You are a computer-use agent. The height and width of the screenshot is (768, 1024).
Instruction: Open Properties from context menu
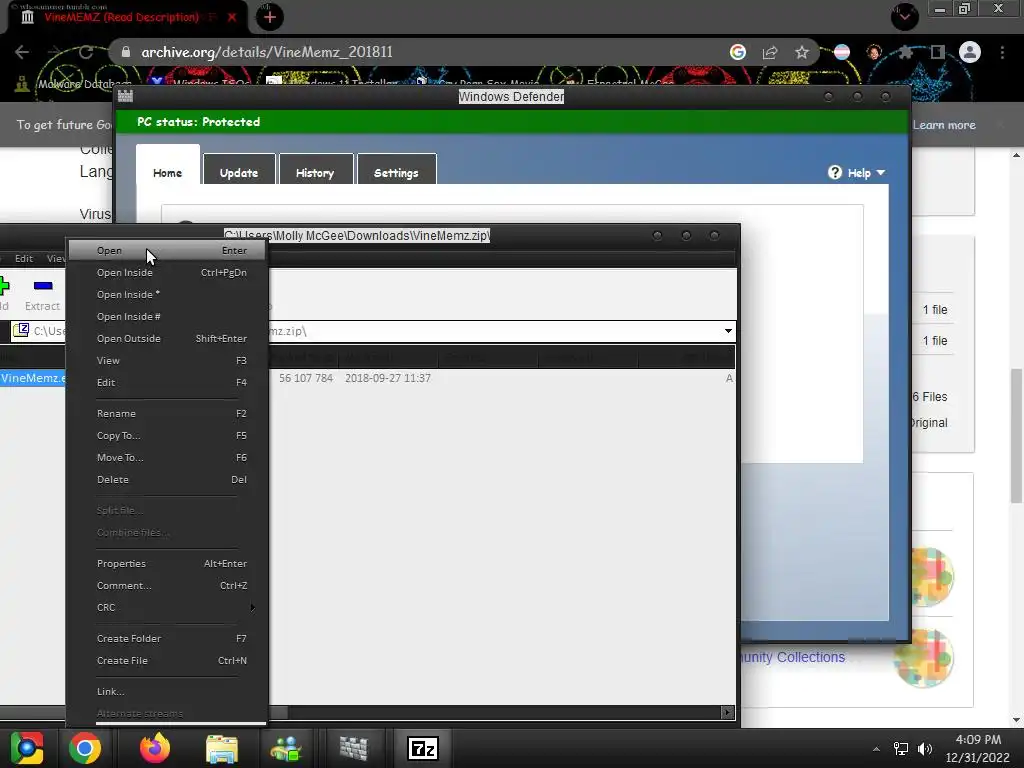(x=167, y=564)
